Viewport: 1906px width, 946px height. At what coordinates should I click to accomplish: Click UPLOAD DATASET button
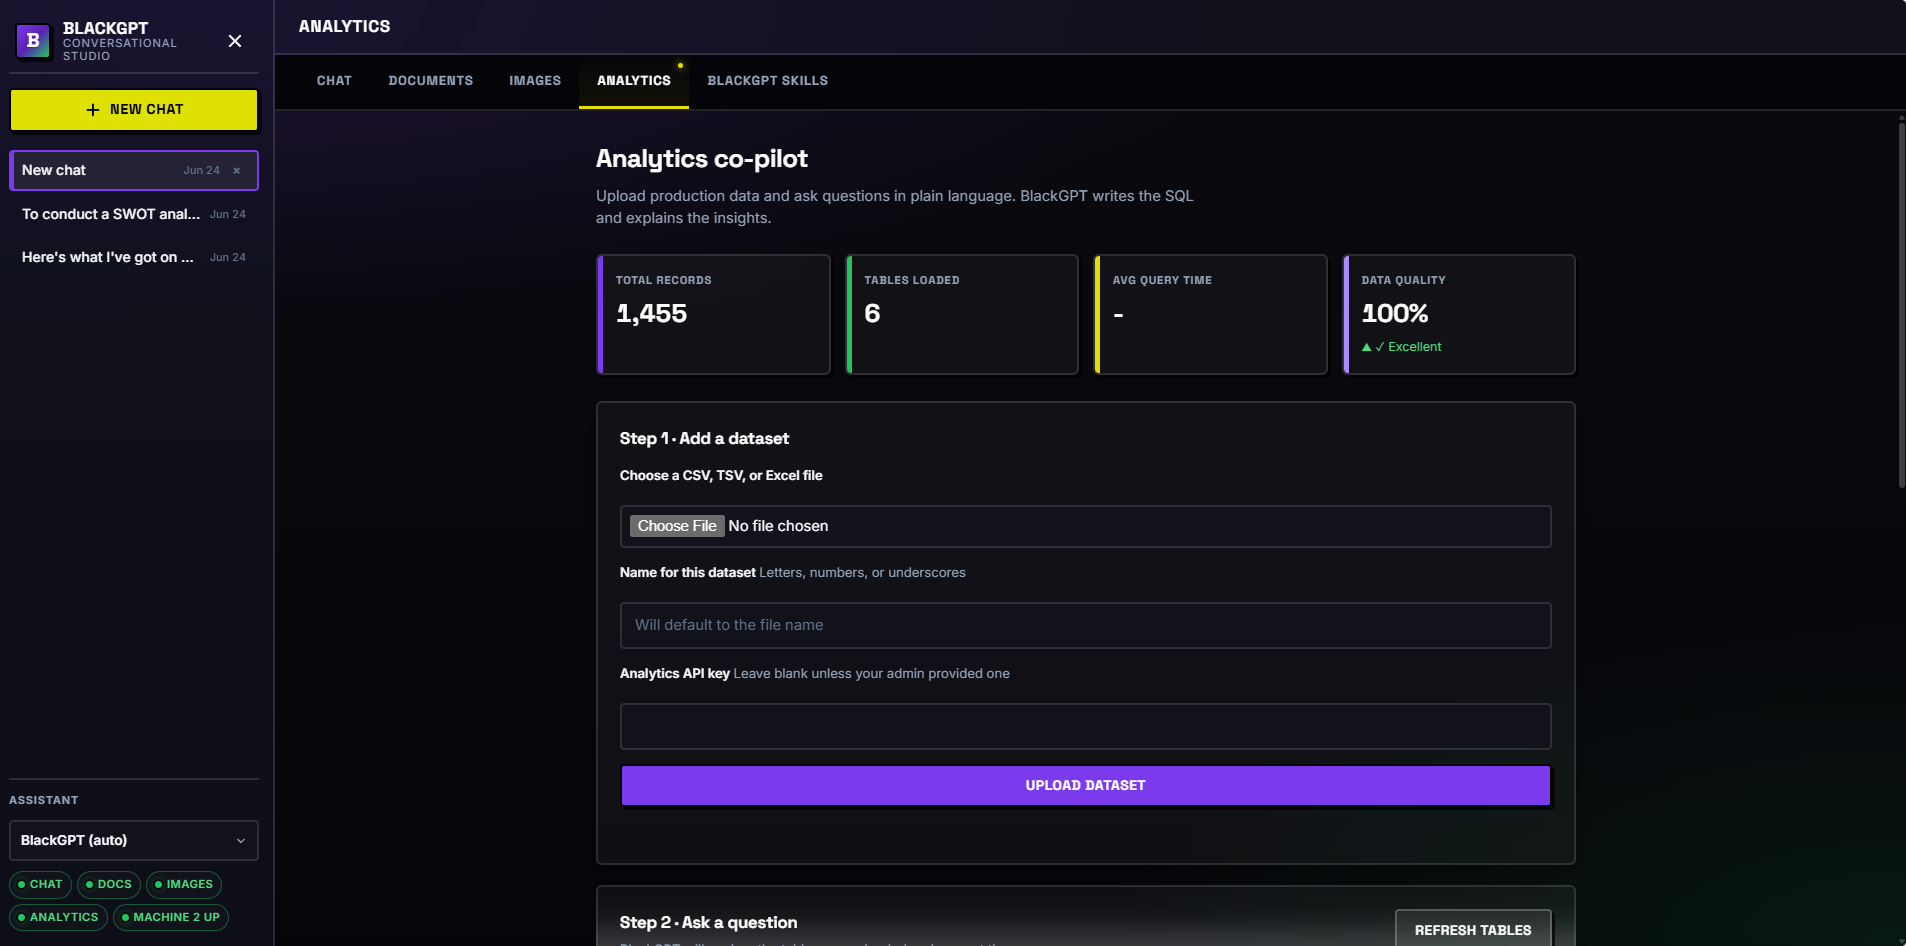pyautogui.click(x=1085, y=786)
